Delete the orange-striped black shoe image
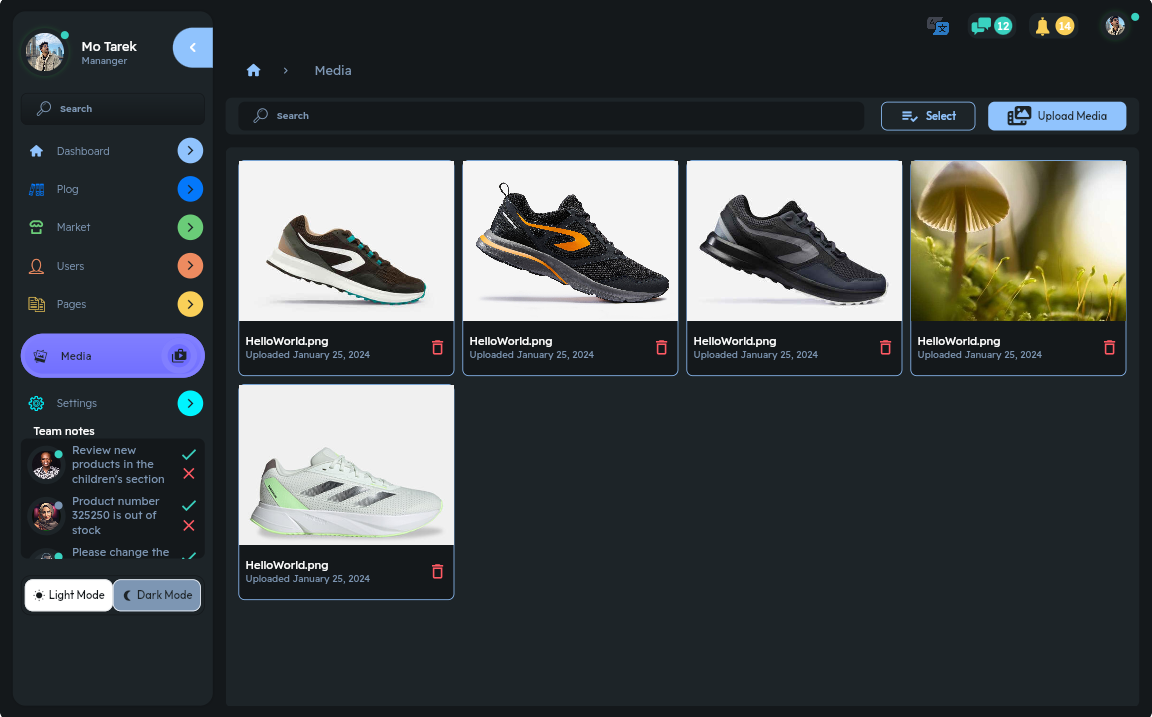The height and width of the screenshot is (717, 1152). pos(661,347)
